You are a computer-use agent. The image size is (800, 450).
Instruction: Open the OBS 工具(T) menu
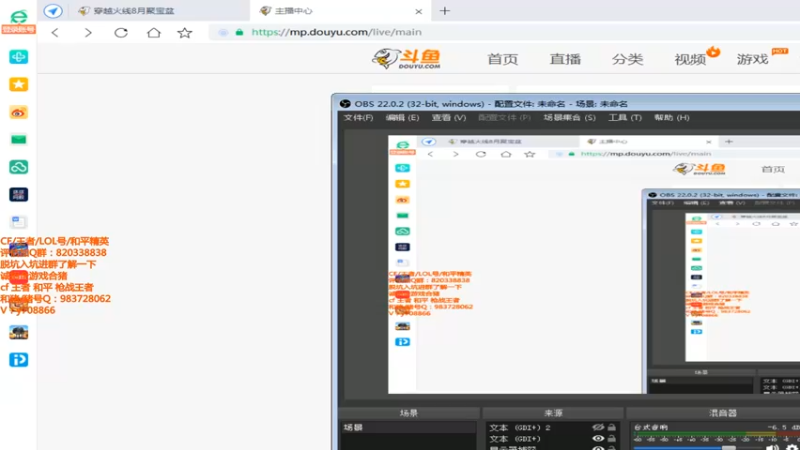tap(625, 117)
